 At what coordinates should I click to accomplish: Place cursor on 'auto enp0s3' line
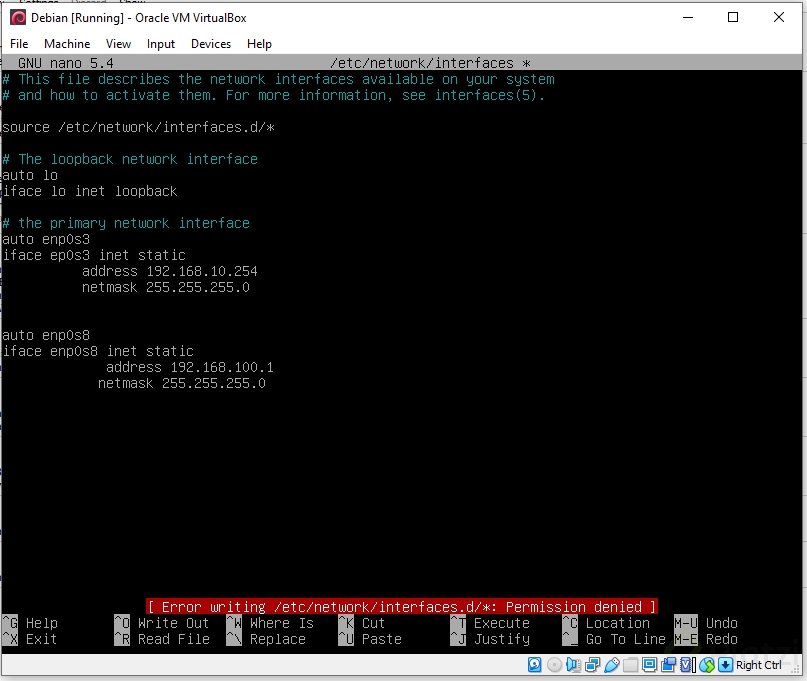[46, 239]
